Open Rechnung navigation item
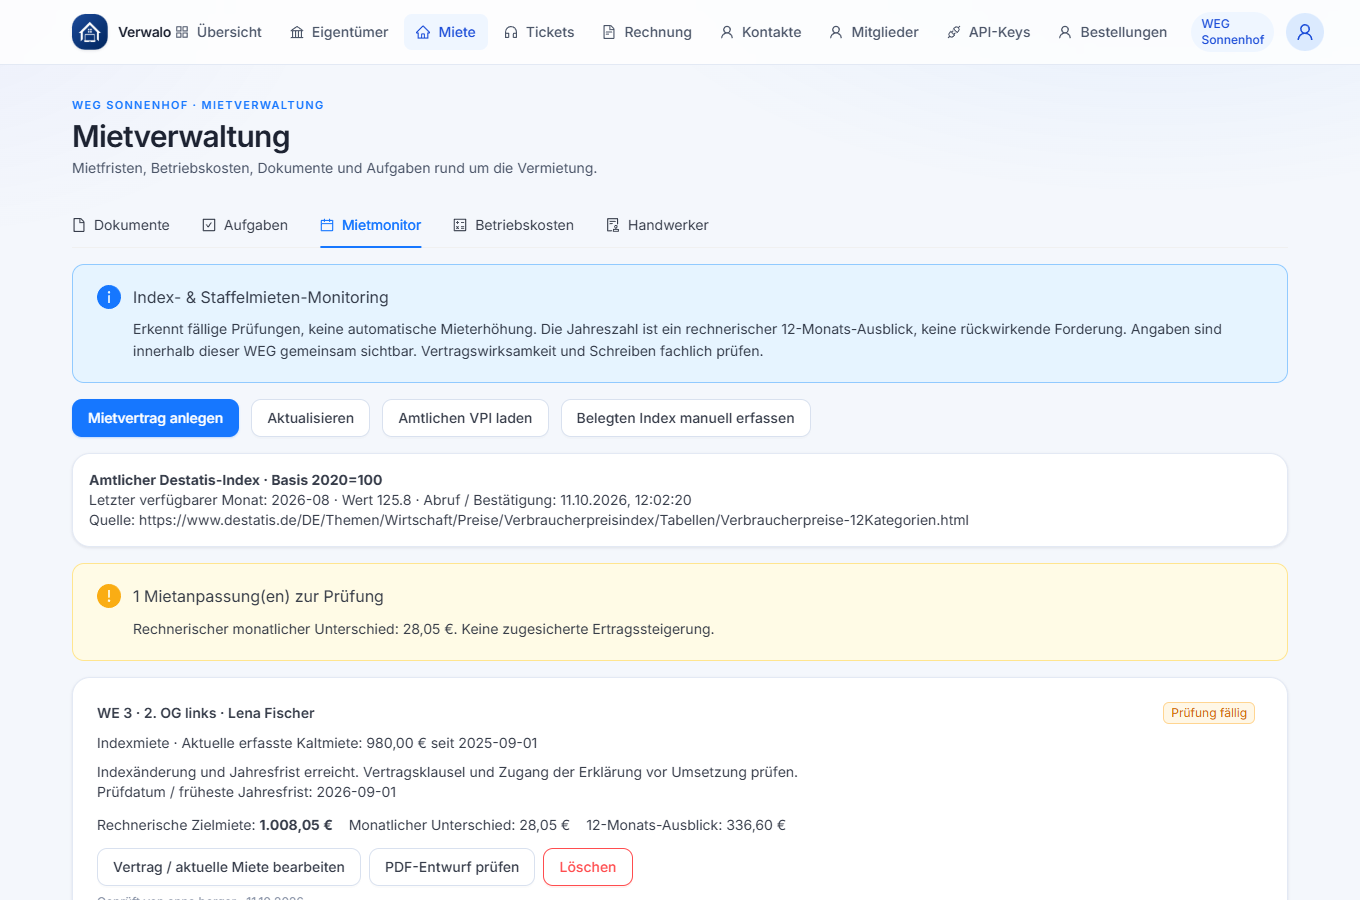This screenshot has width=1360, height=900. tap(647, 32)
